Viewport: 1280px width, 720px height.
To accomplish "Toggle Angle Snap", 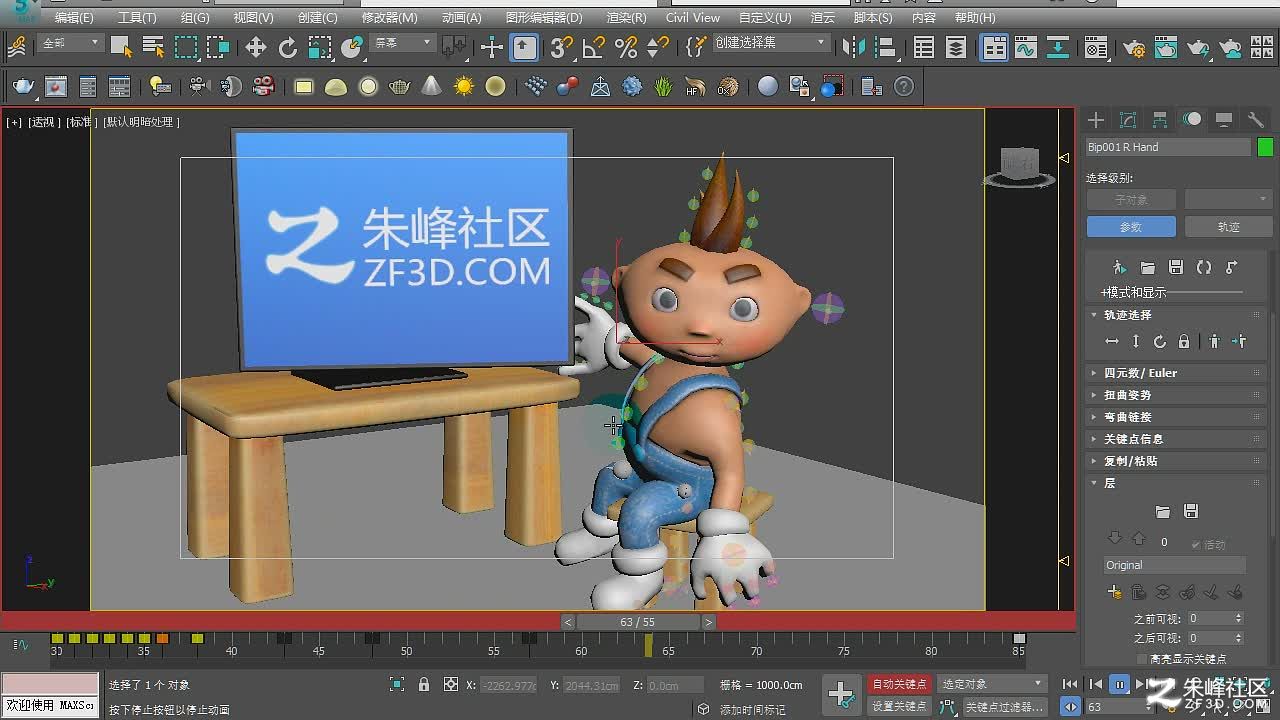I will tap(594, 47).
